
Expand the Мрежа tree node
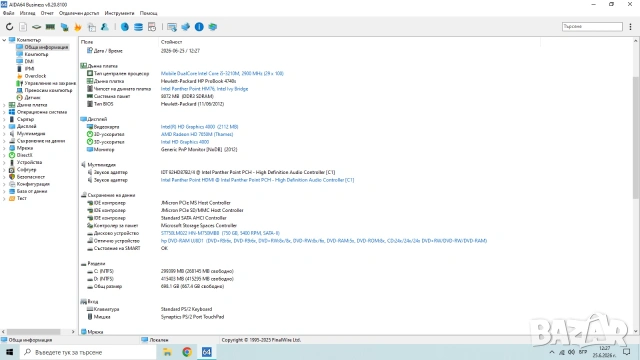(x=4, y=148)
